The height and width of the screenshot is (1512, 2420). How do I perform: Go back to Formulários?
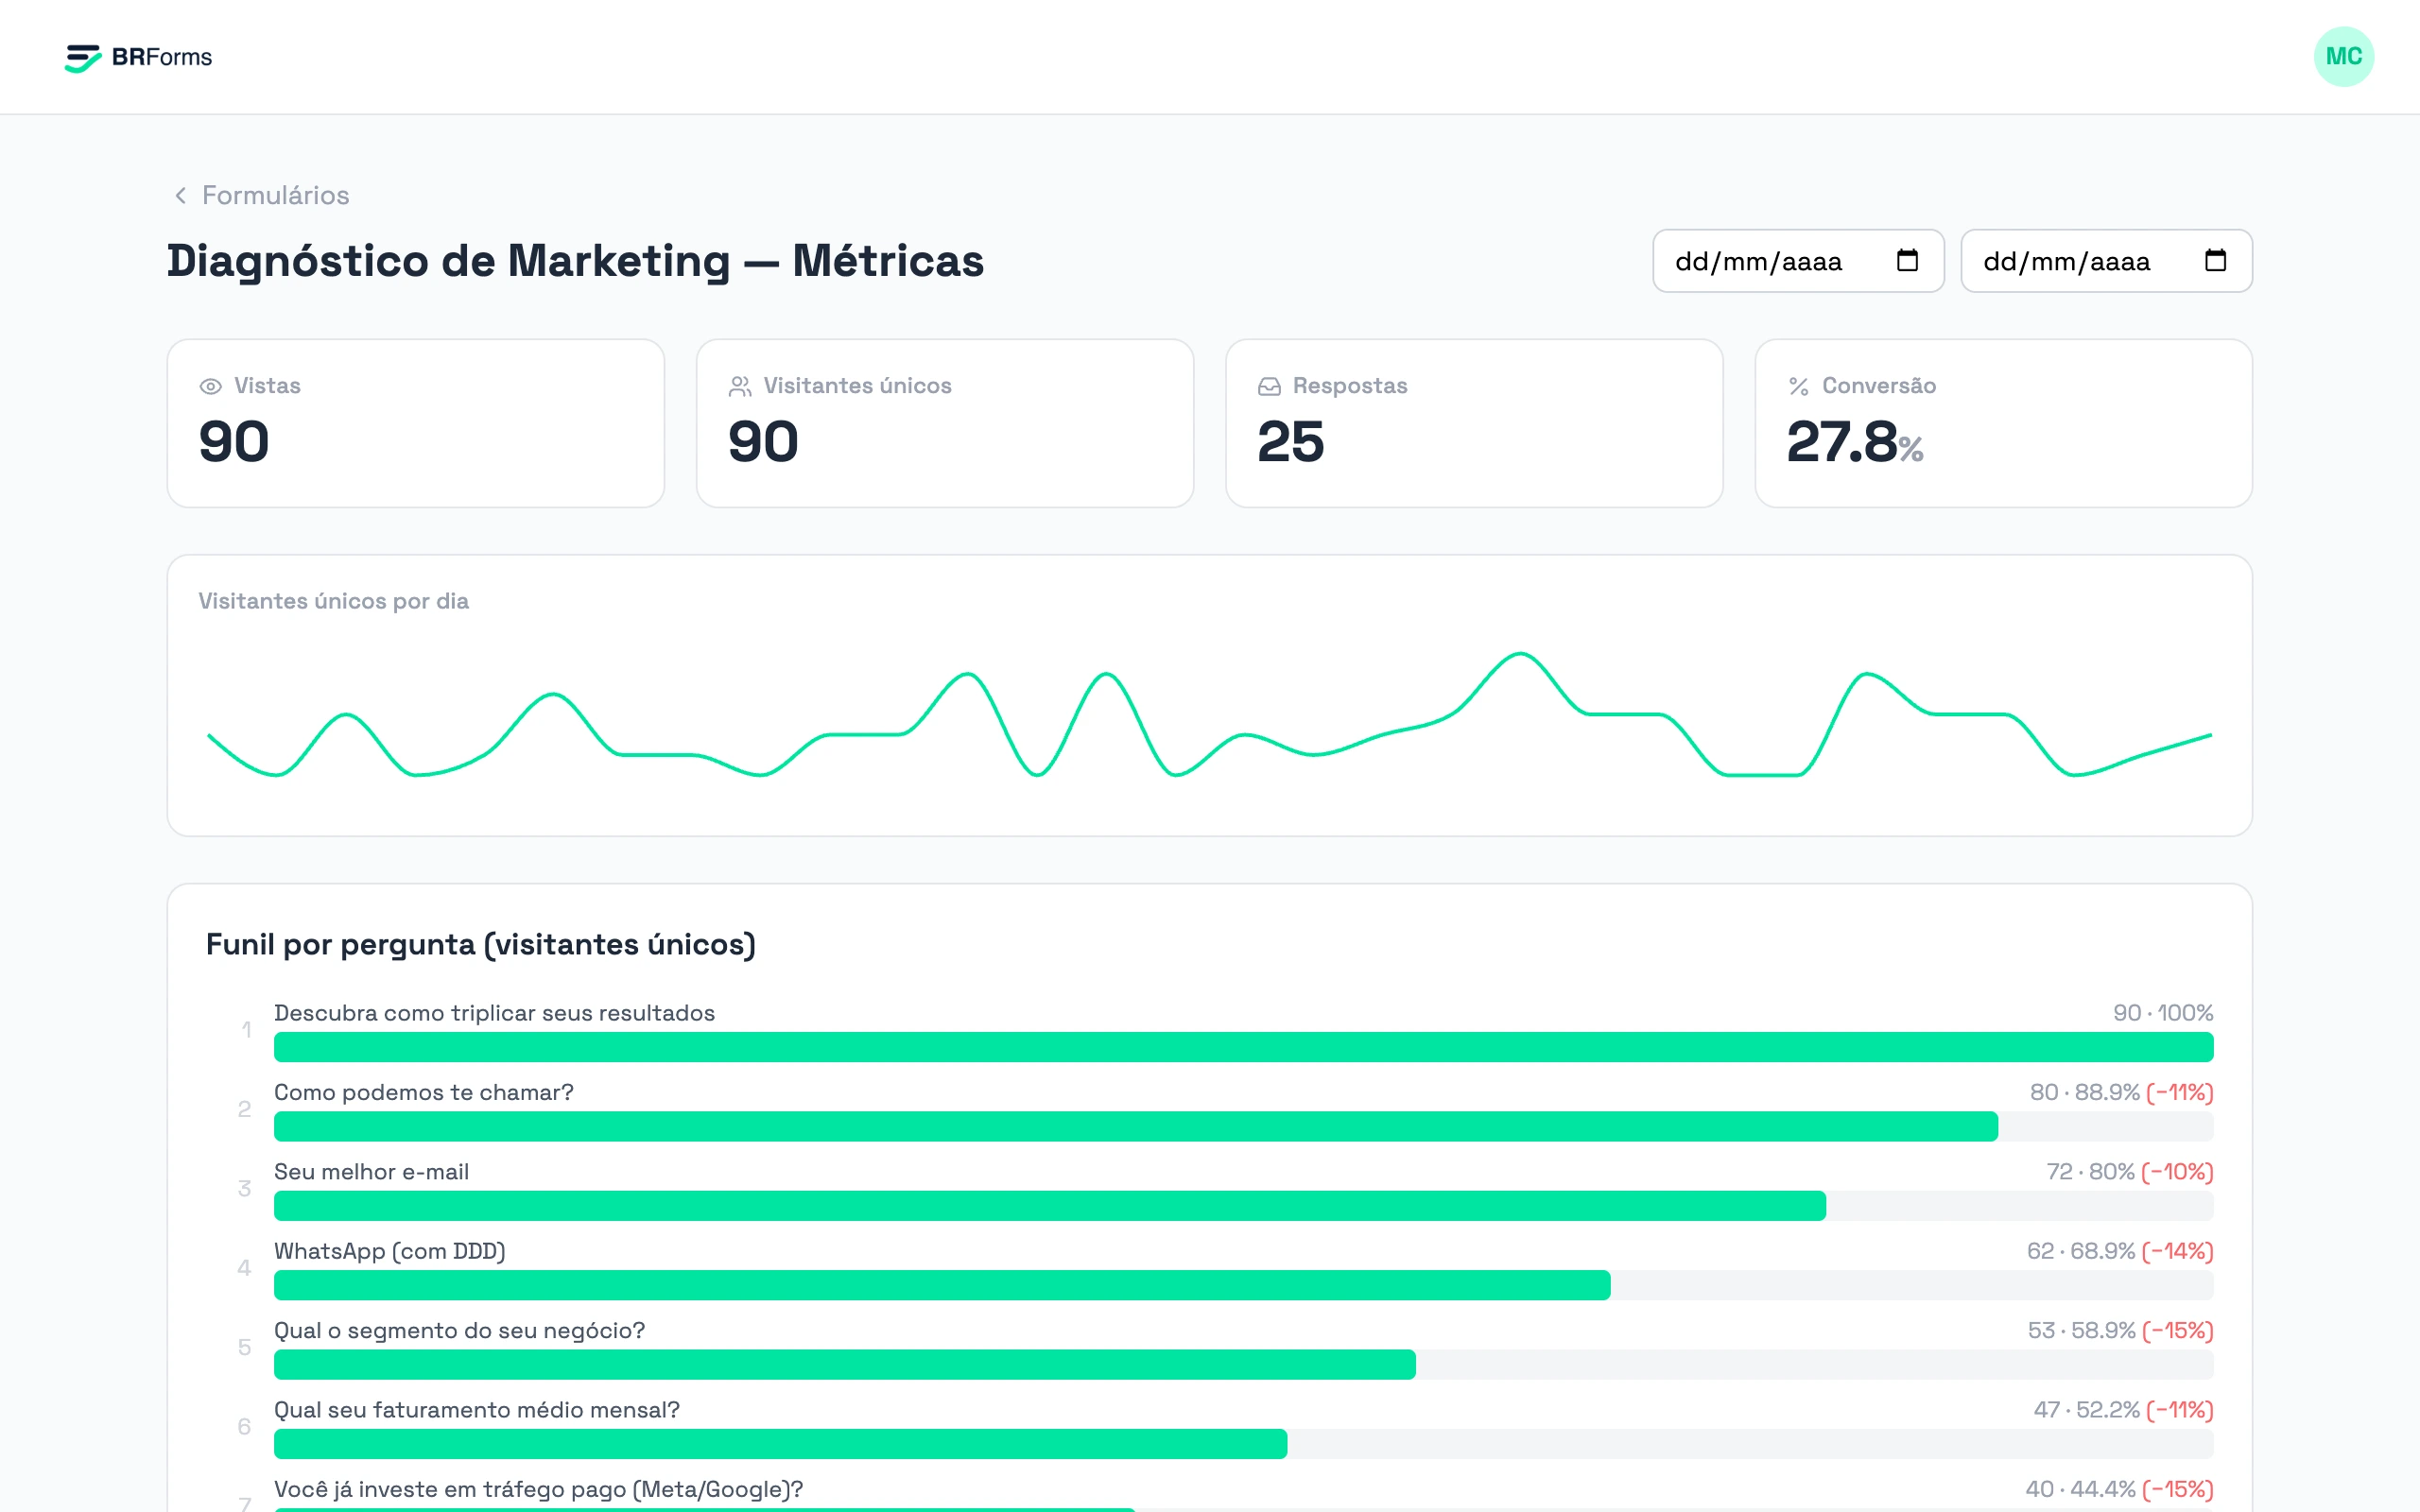pyautogui.click(x=275, y=195)
